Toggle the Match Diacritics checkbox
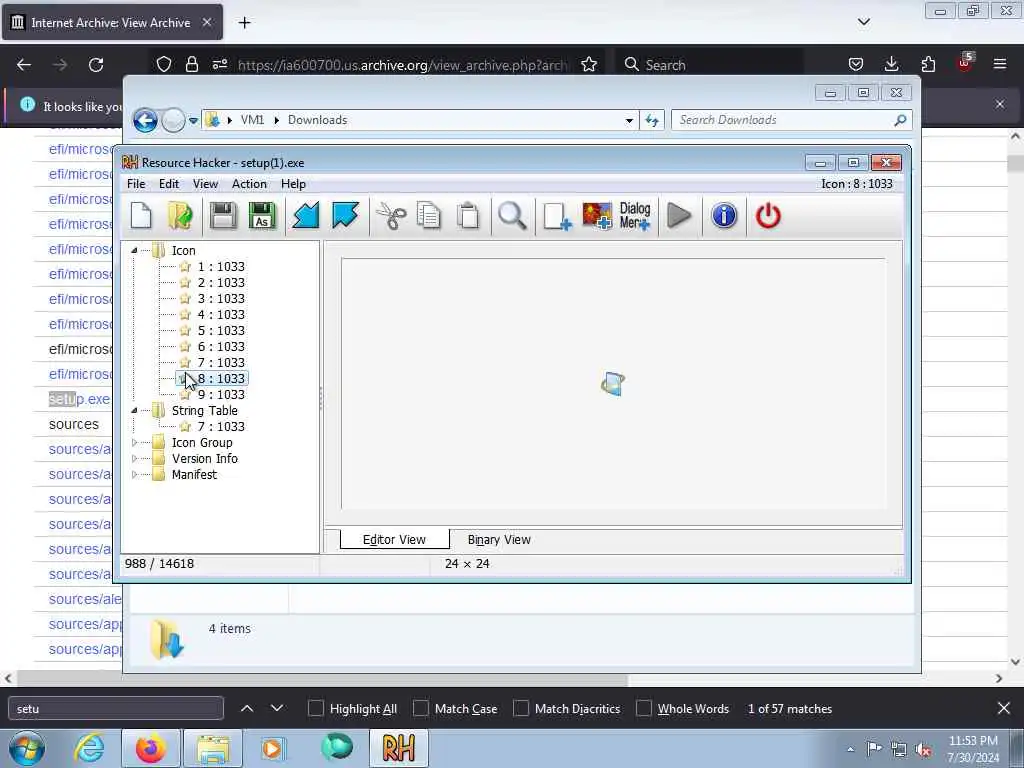 point(520,709)
